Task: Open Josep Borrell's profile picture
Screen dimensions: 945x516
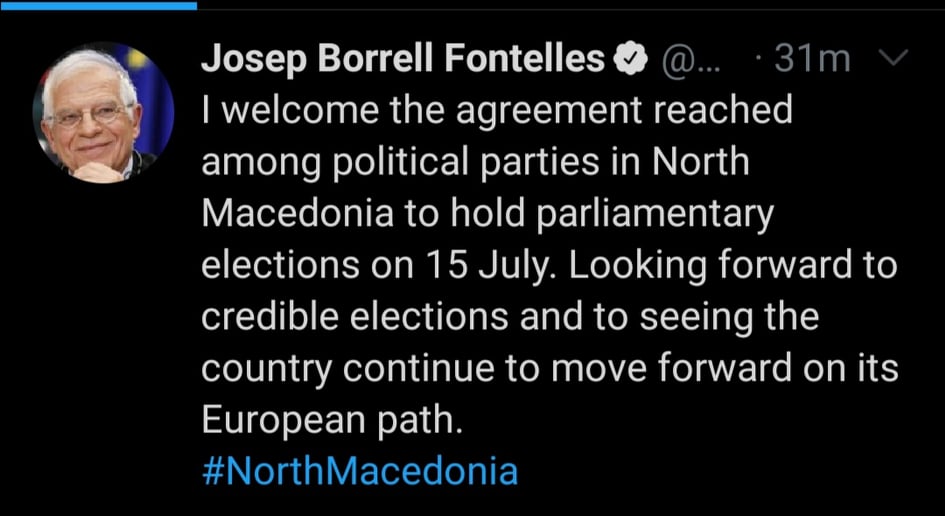Action: (x=103, y=113)
